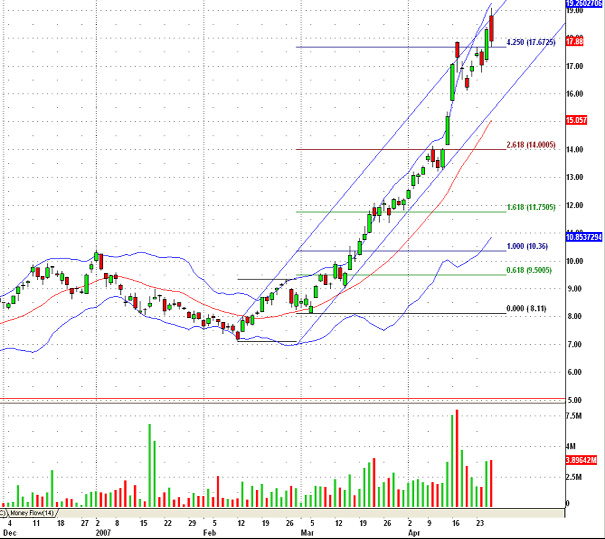This screenshot has height=539, width=605.
Task: Select the 1.618 (11.7505) Fibonacci label
Action: tap(531, 207)
